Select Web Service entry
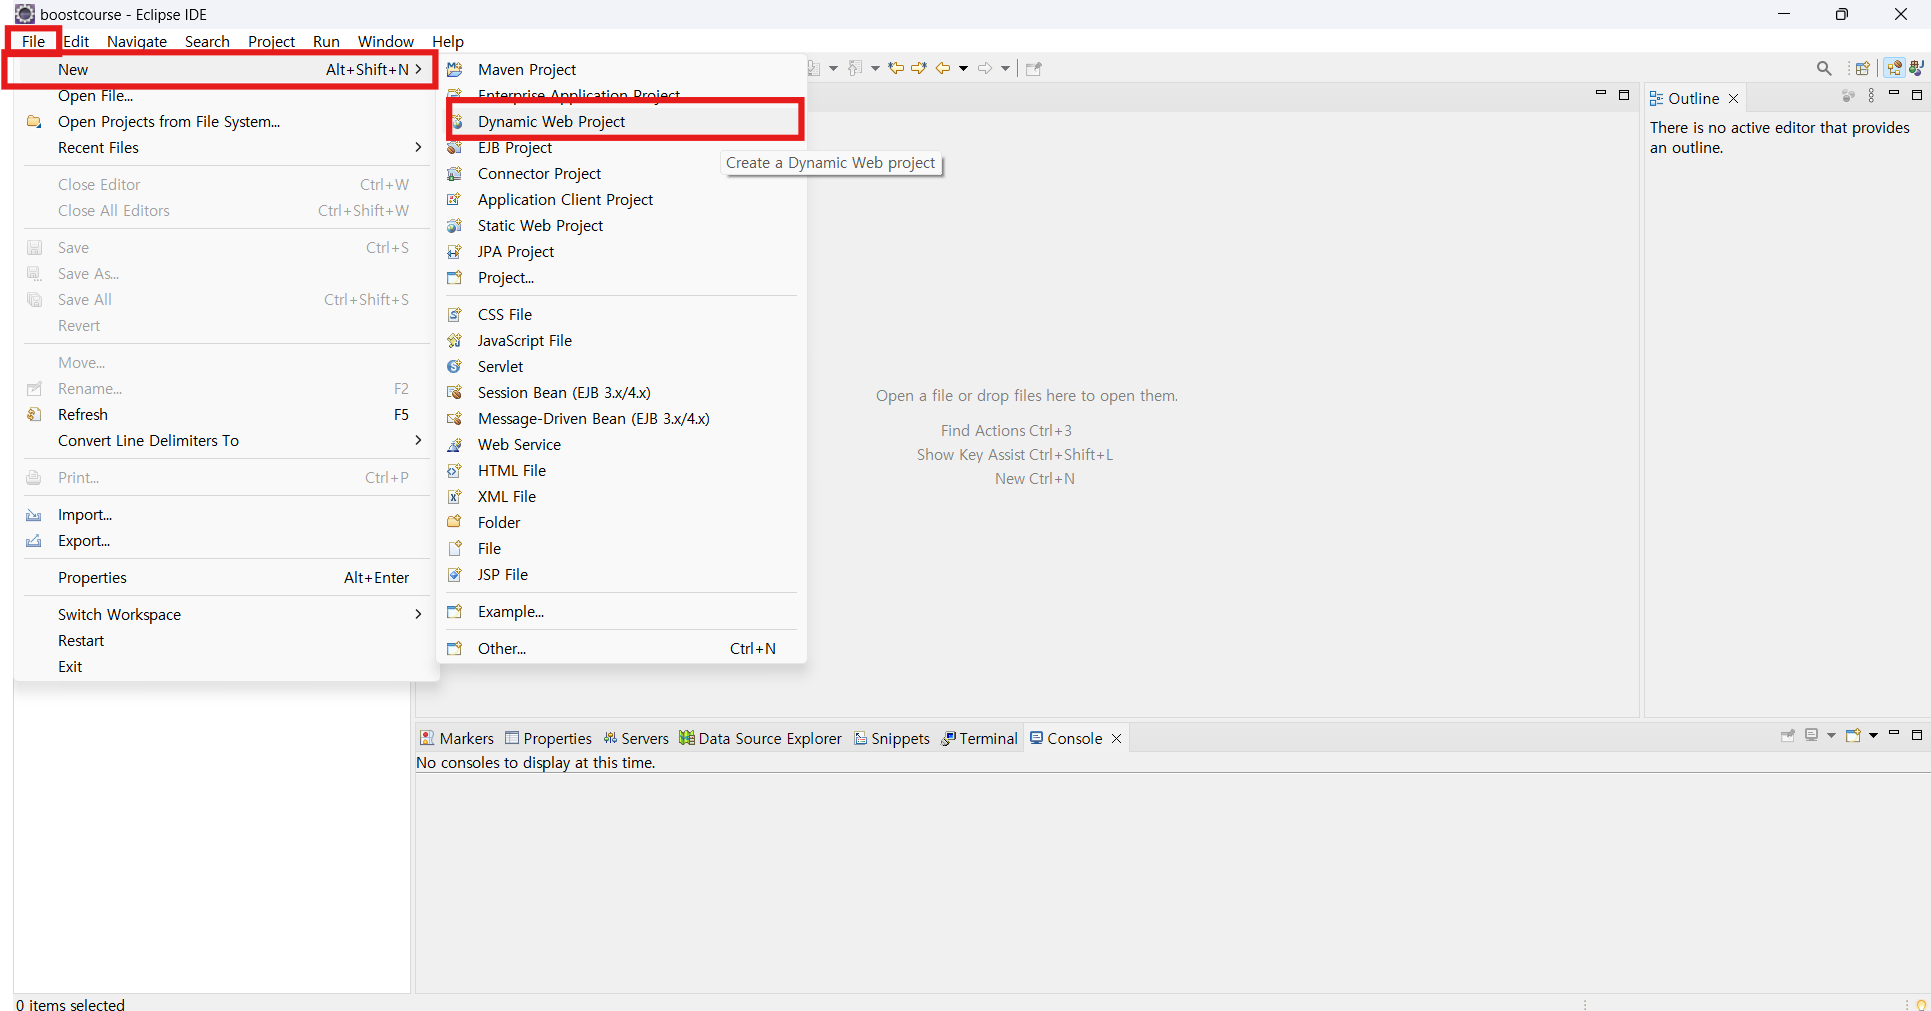The height and width of the screenshot is (1011, 1931). coord(621,444)
